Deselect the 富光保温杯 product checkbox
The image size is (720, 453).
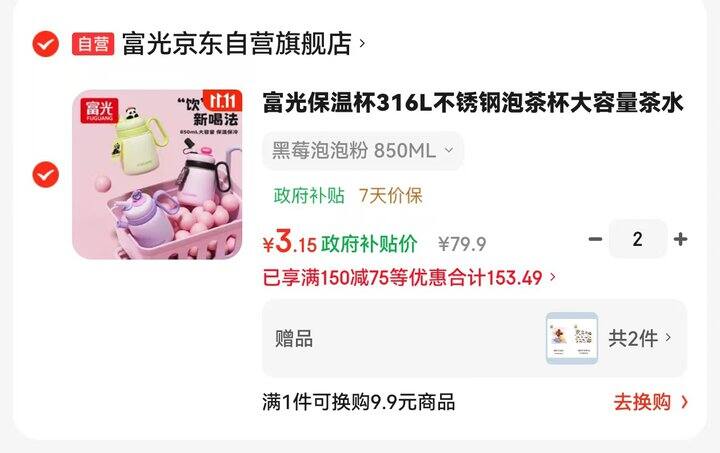45,174
